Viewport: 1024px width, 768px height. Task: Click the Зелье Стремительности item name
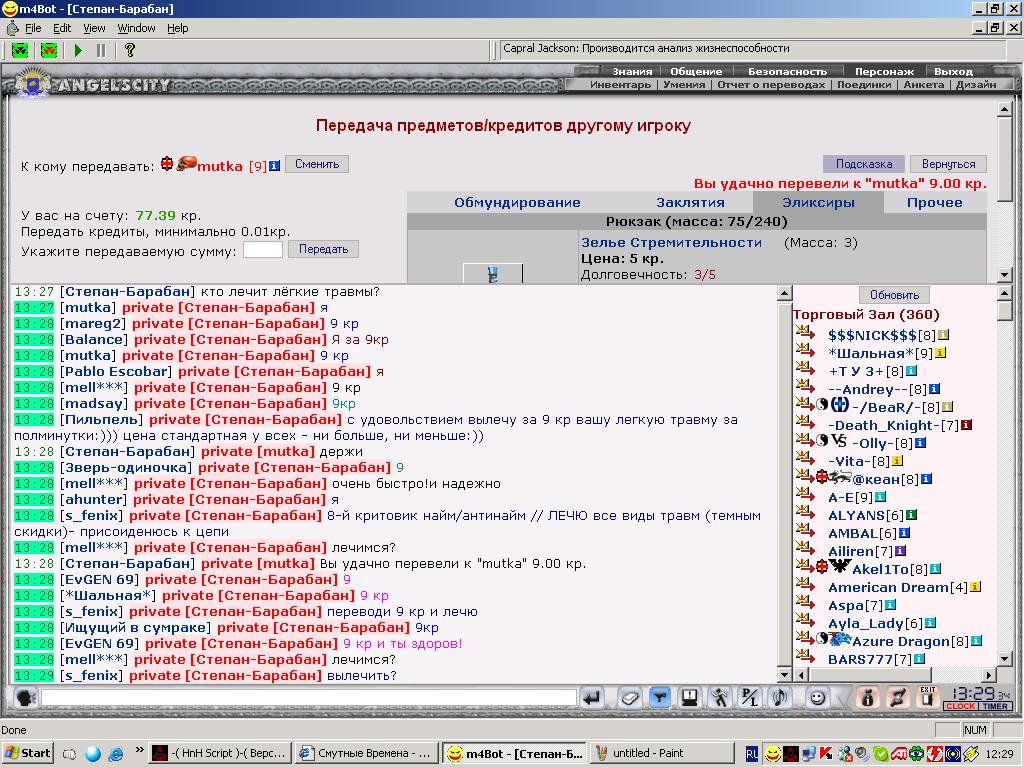tap(671, 242)
